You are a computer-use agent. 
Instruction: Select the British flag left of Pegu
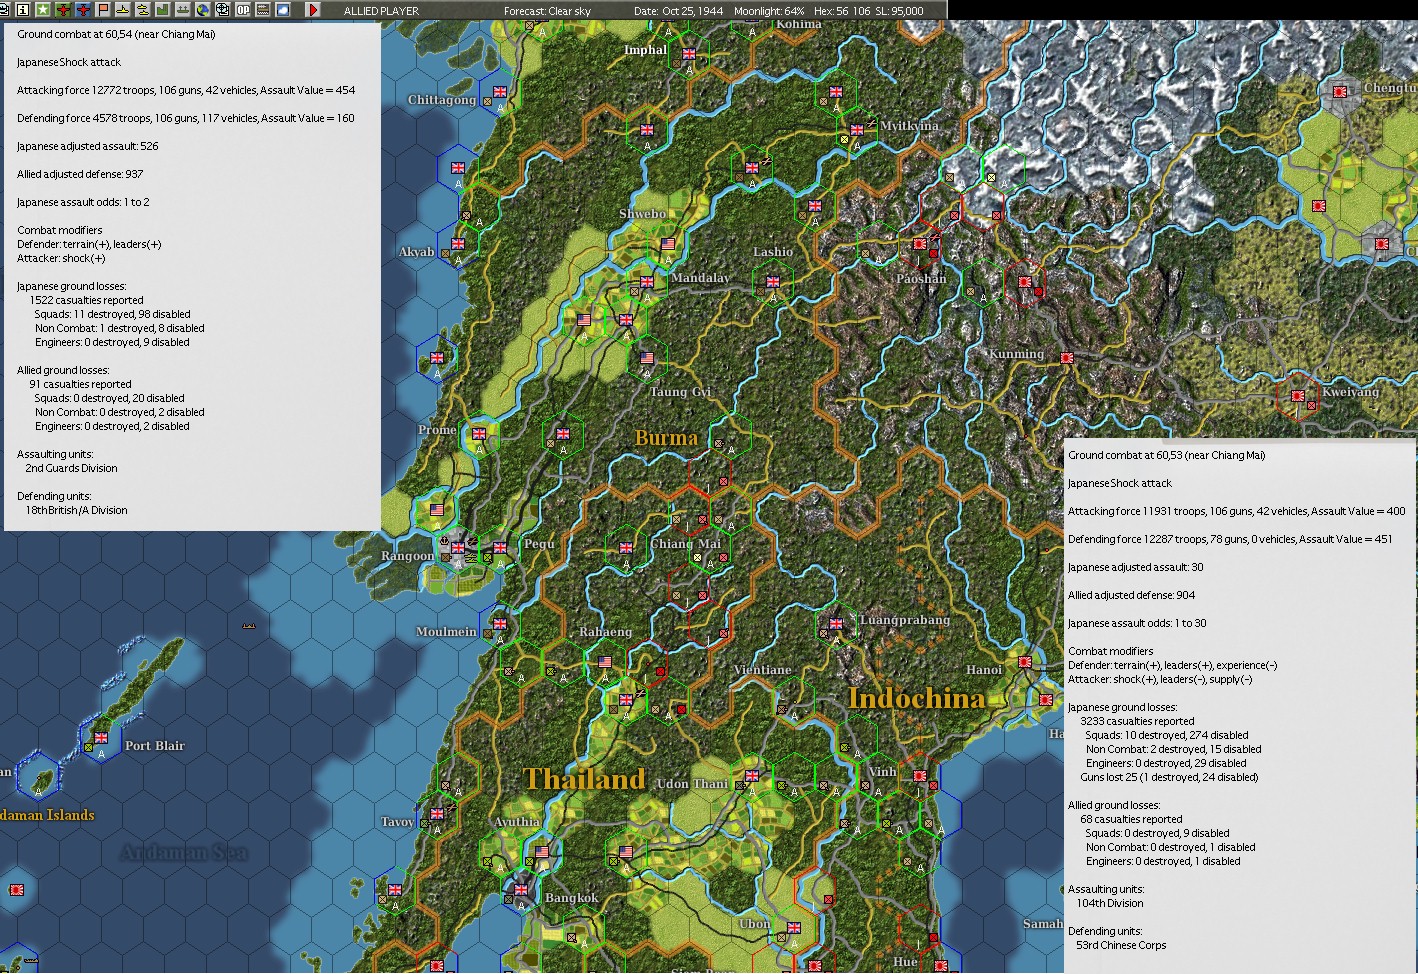pos(499,548)
